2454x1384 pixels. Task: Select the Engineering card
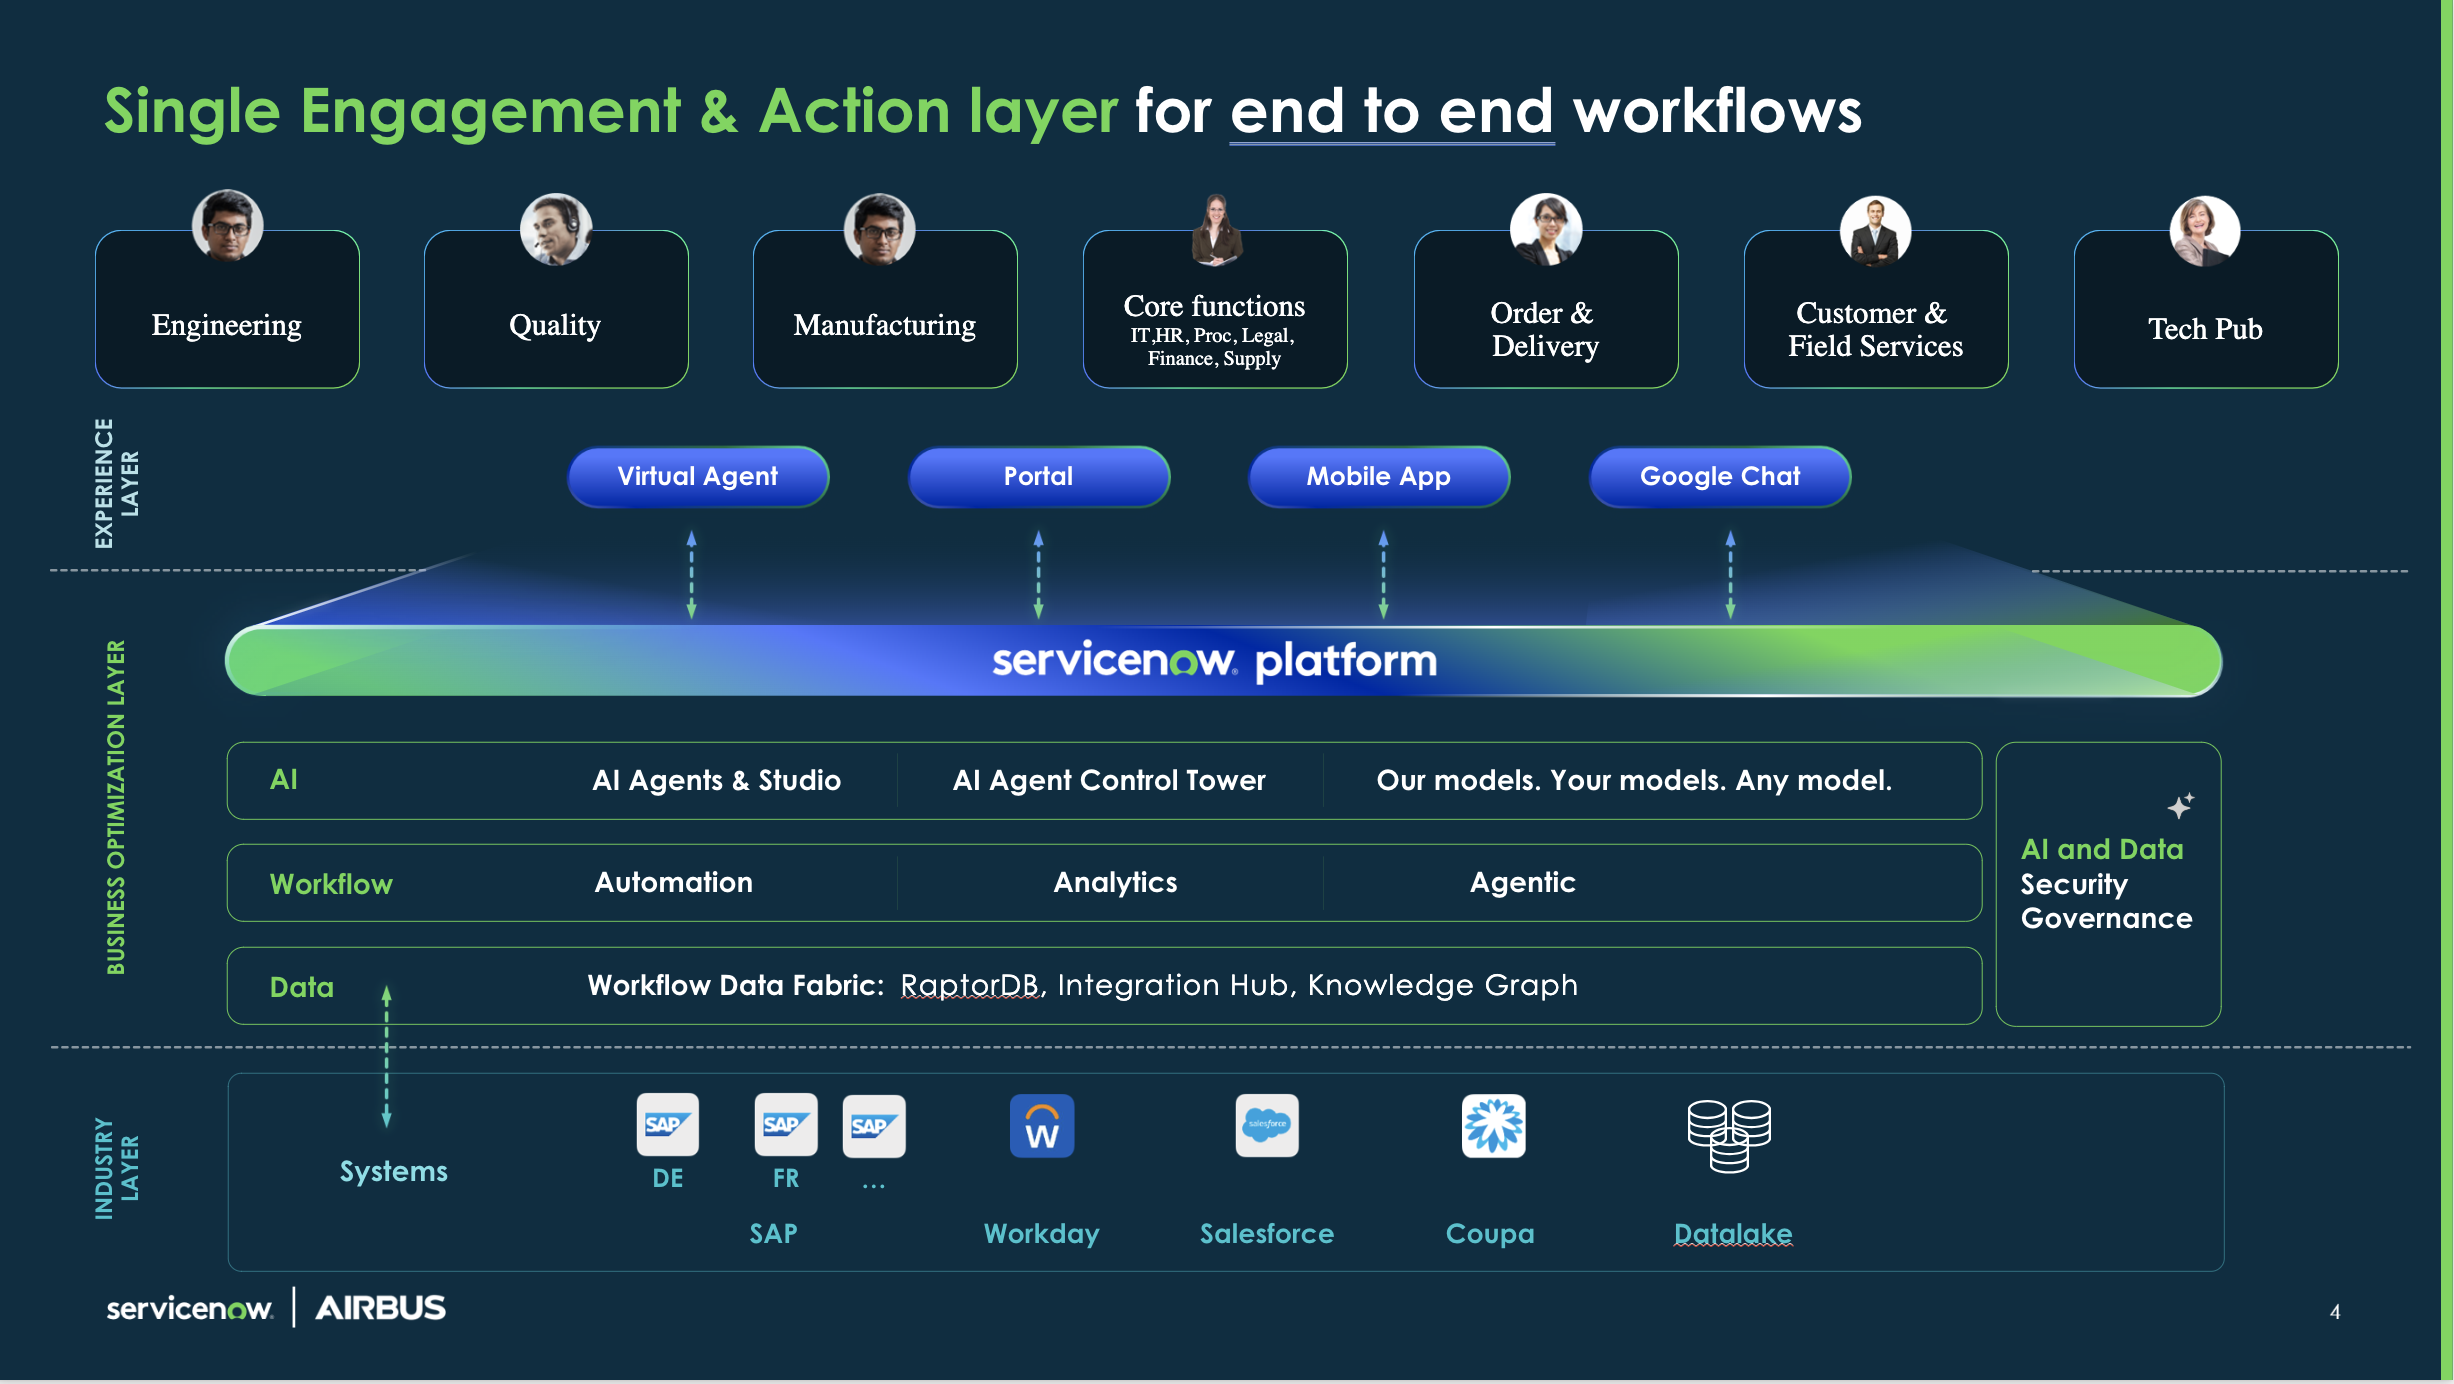click(227, 309)
